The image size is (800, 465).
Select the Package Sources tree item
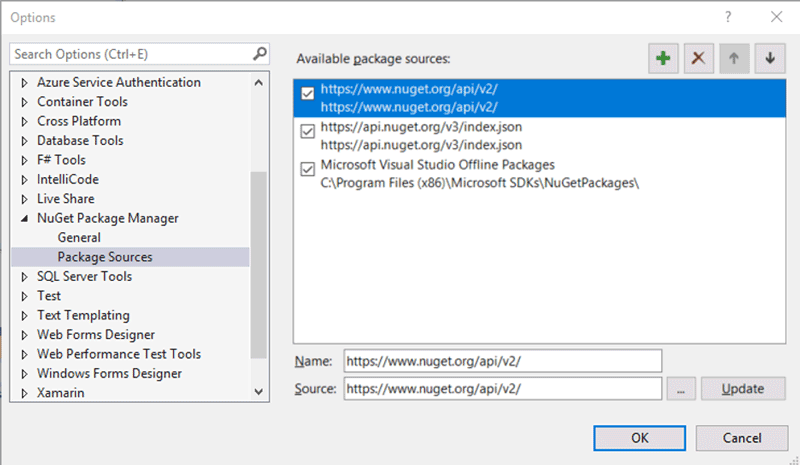(x=105, y=257)
